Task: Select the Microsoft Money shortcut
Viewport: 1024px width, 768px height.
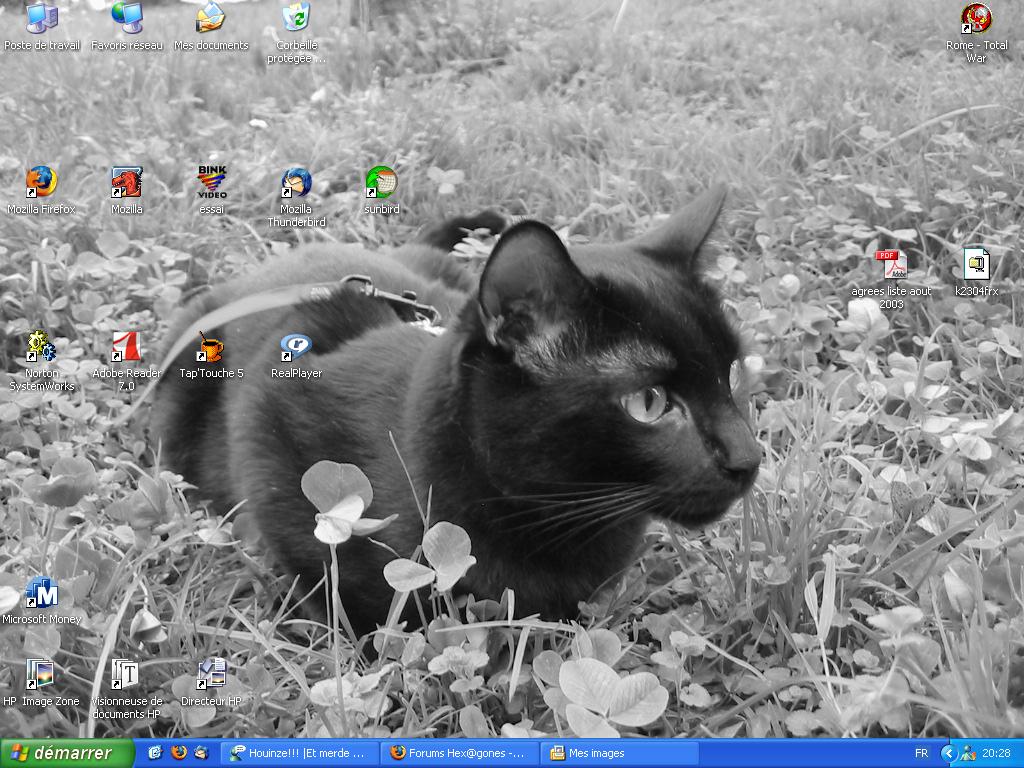Action: pyautogui.click(x=41, y=593)
